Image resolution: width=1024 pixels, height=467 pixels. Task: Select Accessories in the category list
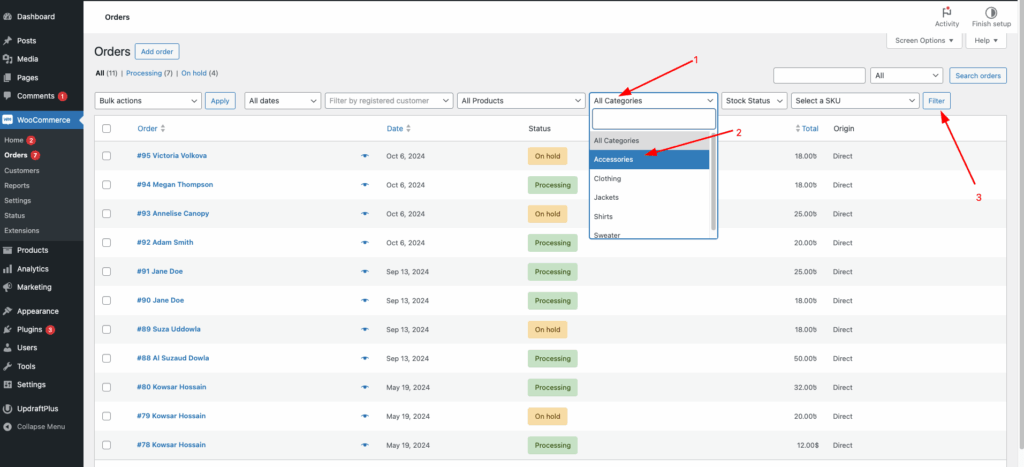pos(649,159)
